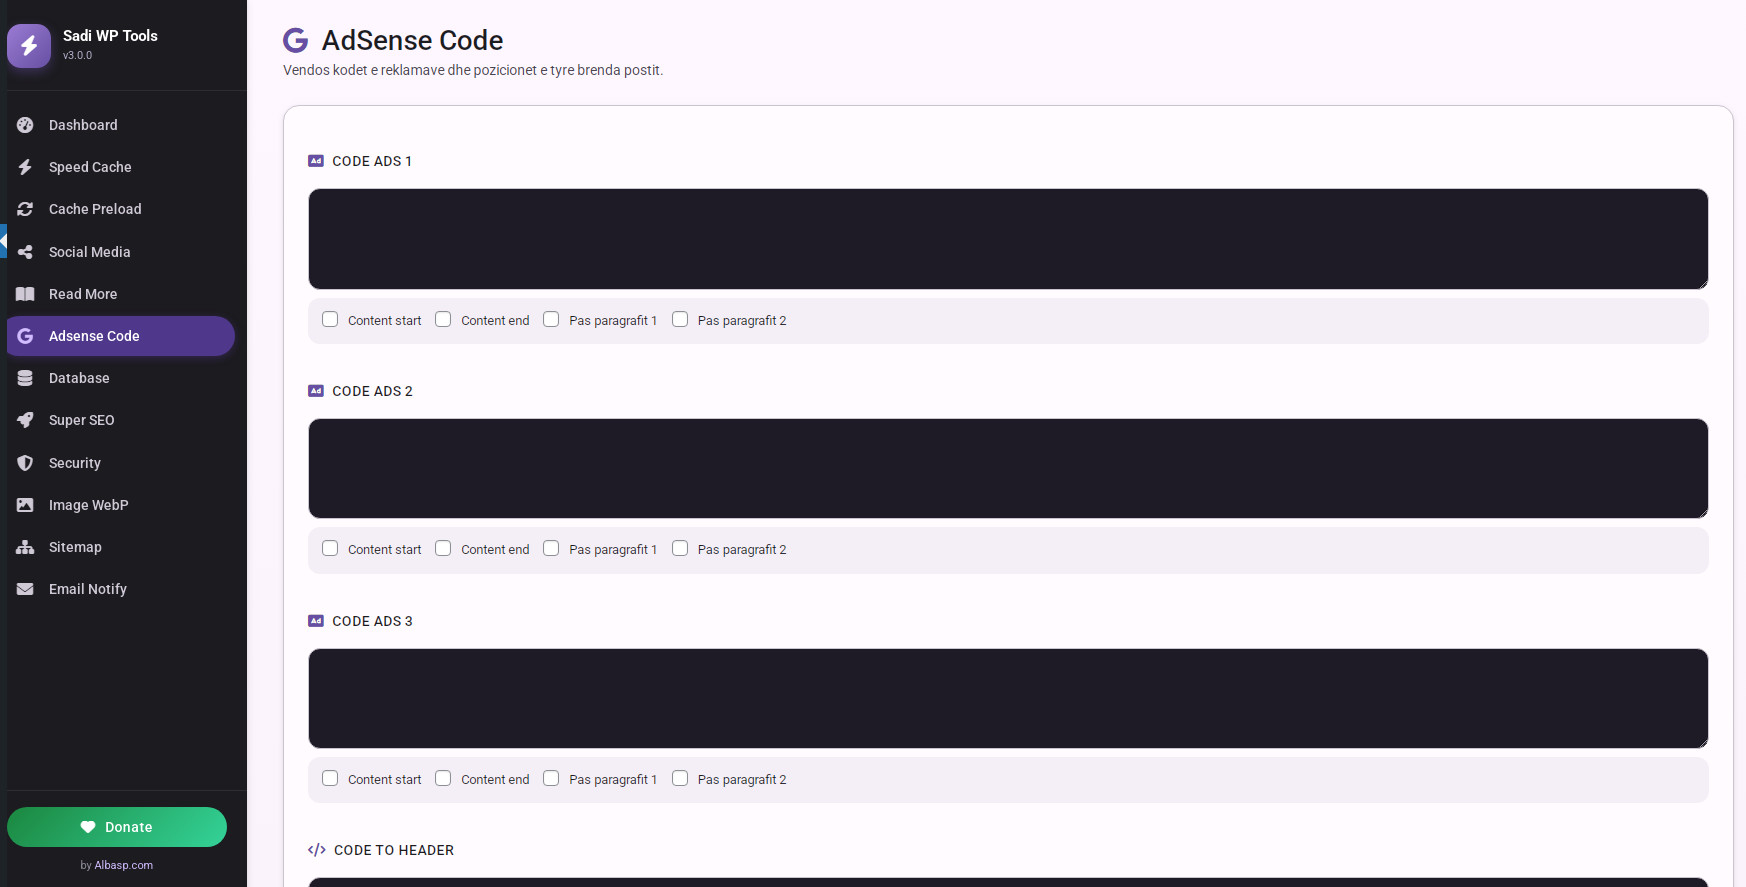This screenshot has height=887, width=1746.
Task: Click the Database stack icon
Action: [x=25, y=378]
